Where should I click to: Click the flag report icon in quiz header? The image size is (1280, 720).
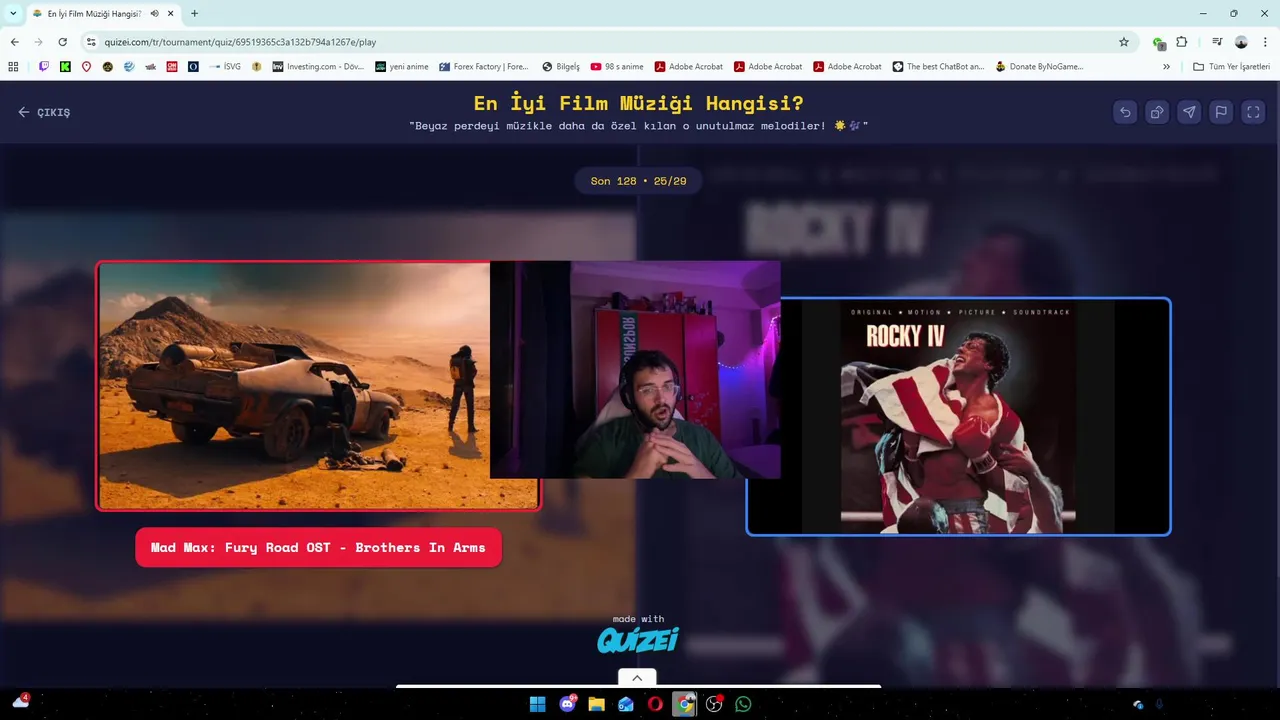(1221, 112)
